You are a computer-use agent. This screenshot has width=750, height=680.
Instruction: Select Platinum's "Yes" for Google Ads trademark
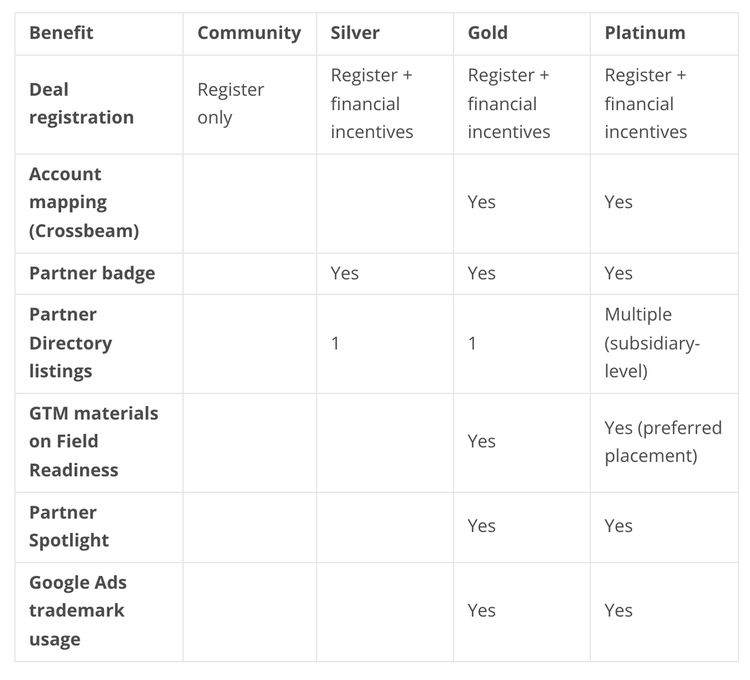click(x=619, y=610)
